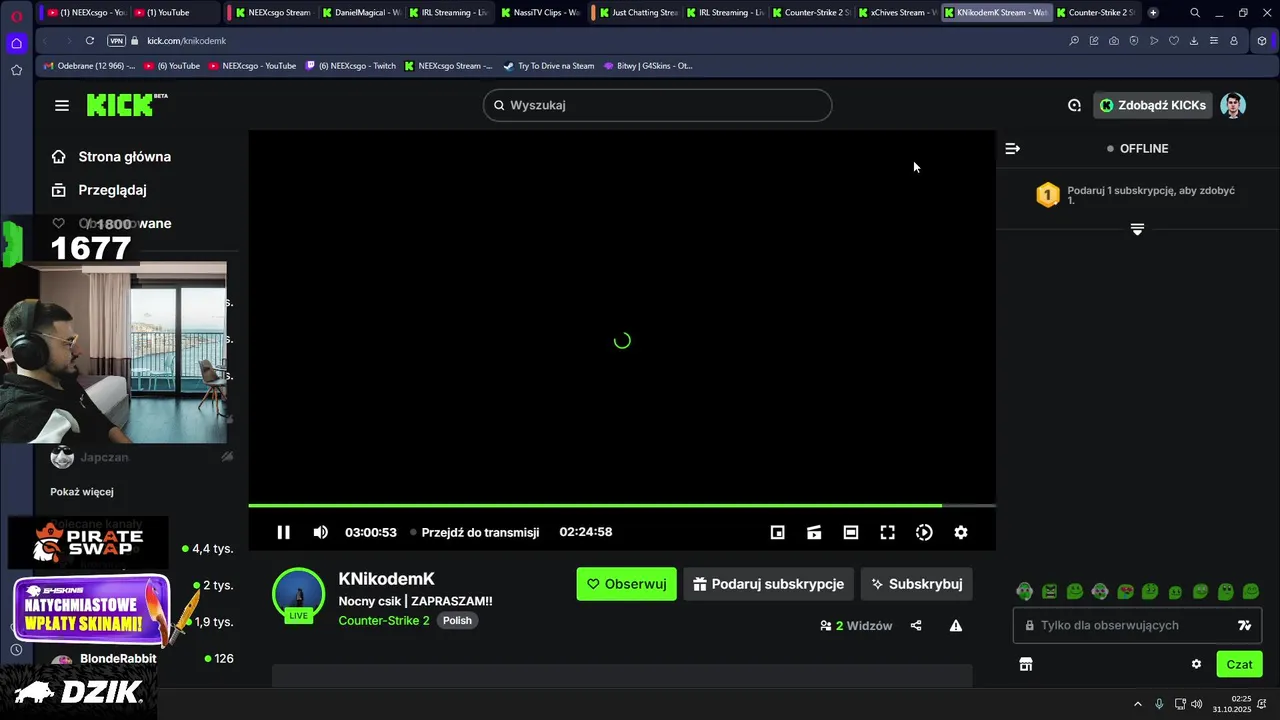Switch to the (1) YouTube tab
This screenshot has height=720, width=1280.
175,13
